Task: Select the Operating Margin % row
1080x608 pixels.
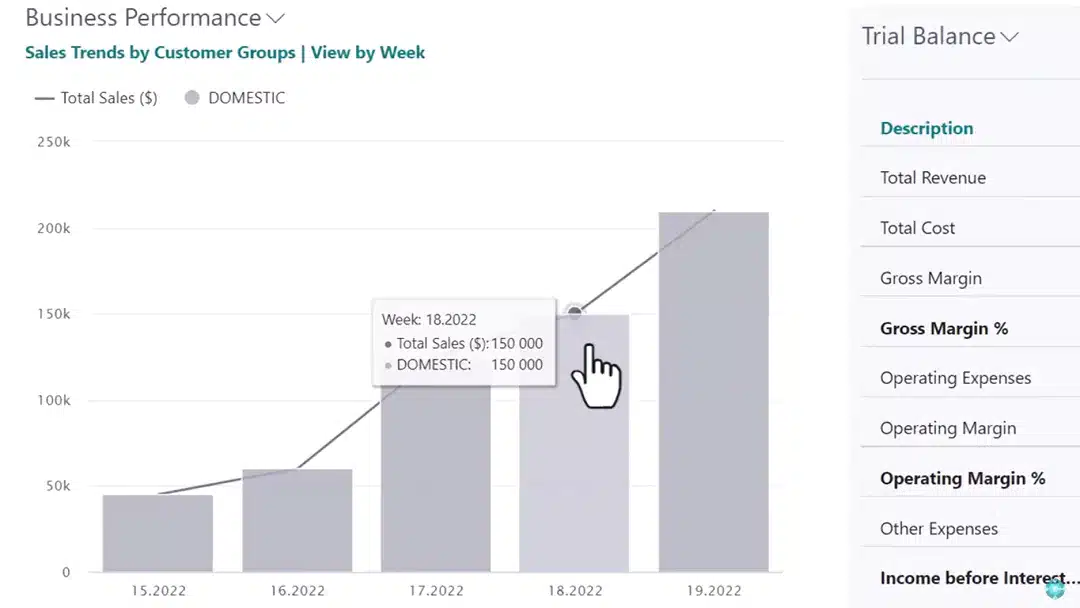Action: click(x=962, y=478)
